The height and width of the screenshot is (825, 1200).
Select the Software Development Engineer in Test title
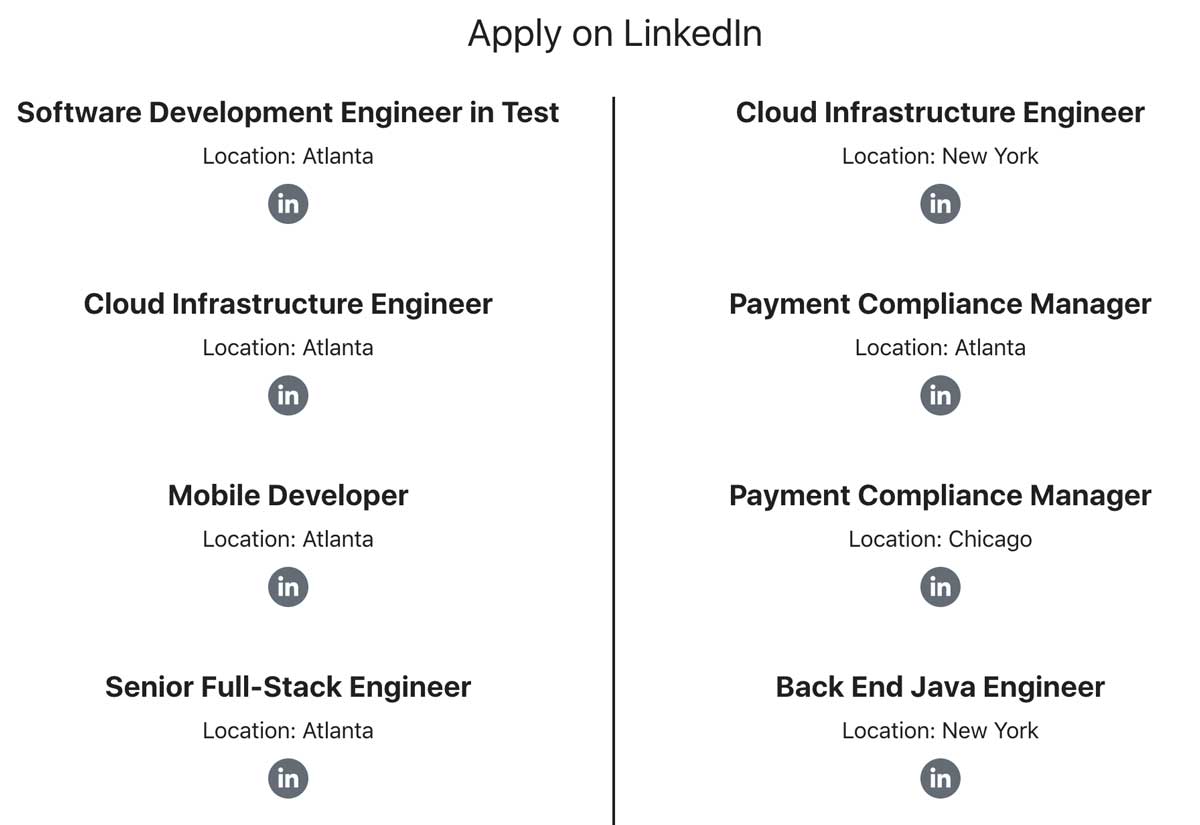coord(288,113)
